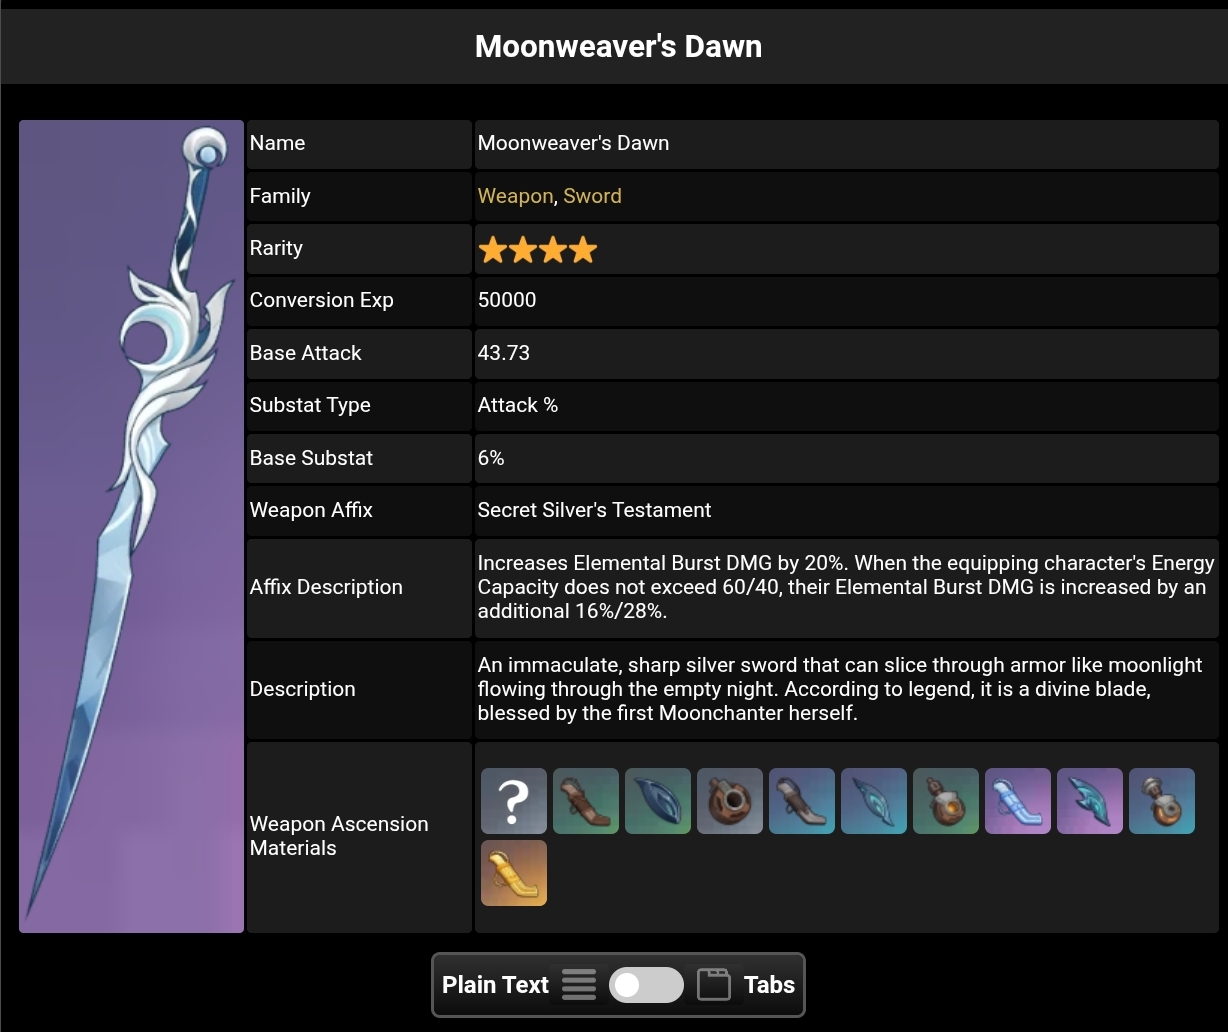Click the Substat Type value Attack %
The height and width of the screenshot is (1032, 1228).
(518, 405)
